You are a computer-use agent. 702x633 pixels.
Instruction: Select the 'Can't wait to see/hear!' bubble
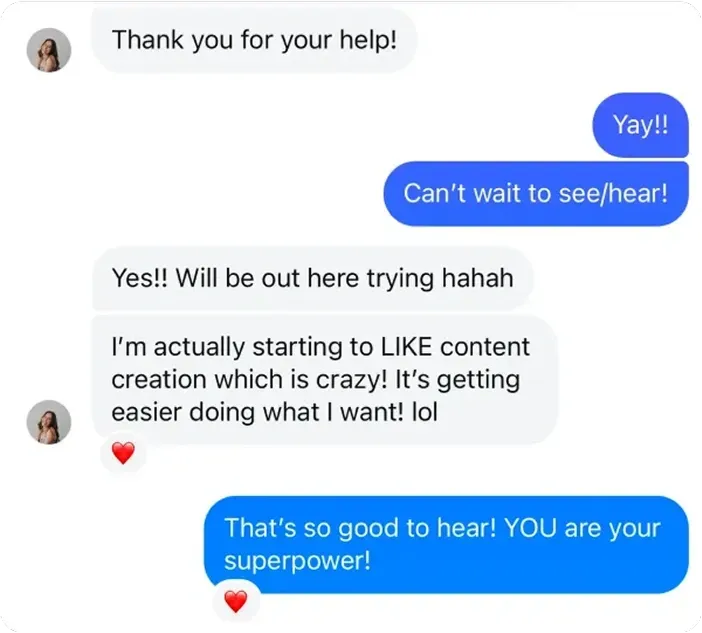tap(536, 194)
